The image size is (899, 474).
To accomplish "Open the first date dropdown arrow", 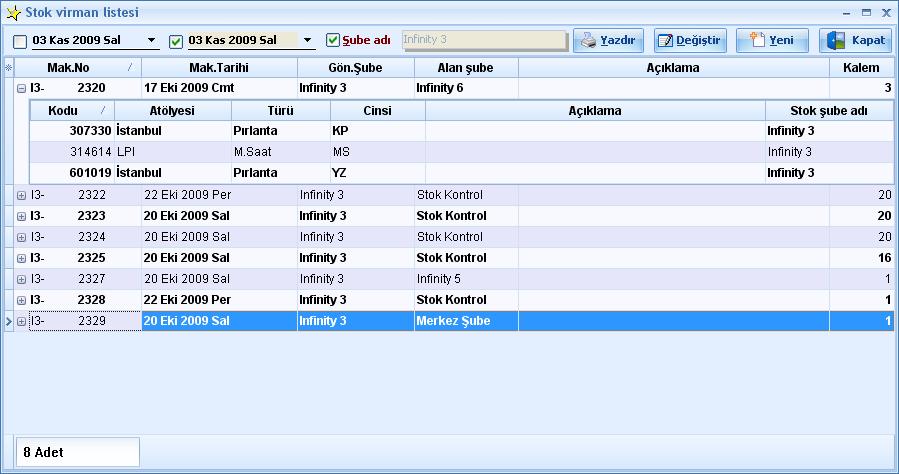I will (x=151, y=40).
